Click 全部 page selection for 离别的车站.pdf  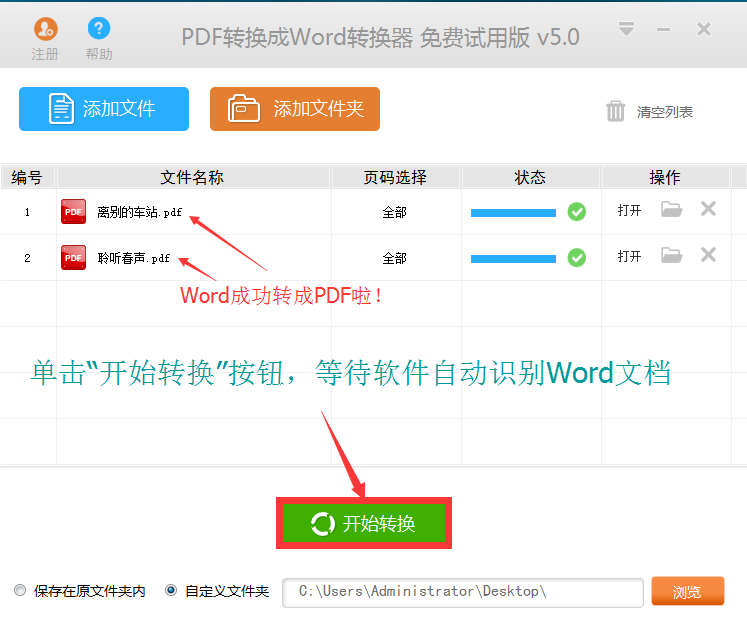394,212
